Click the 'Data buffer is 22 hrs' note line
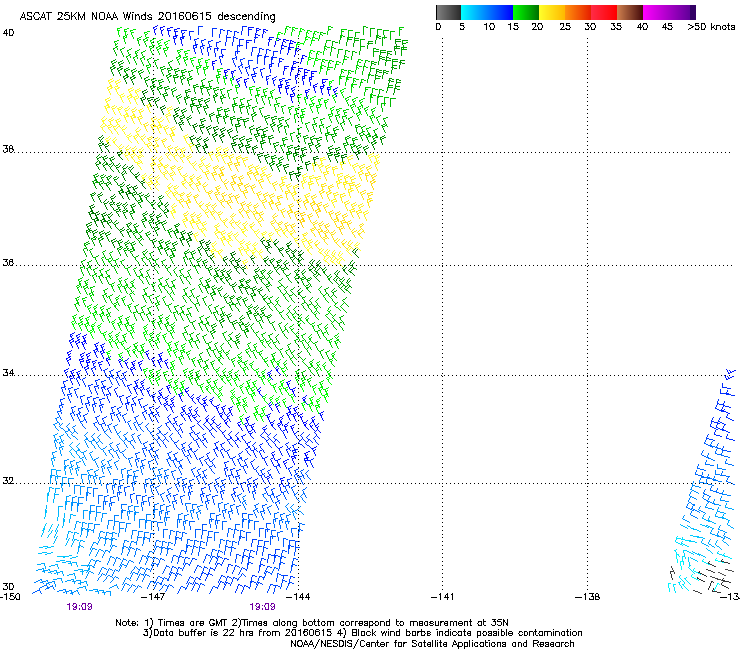Screen dimensions: 740x650 coord(362,633)
